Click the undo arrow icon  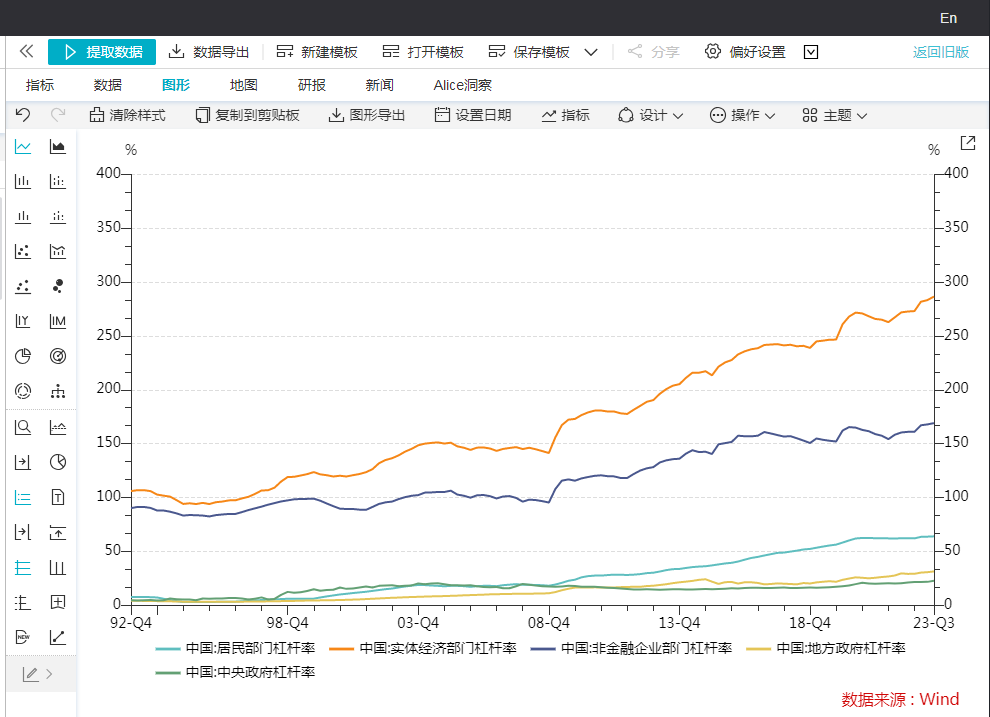click(x=23, y=115)
